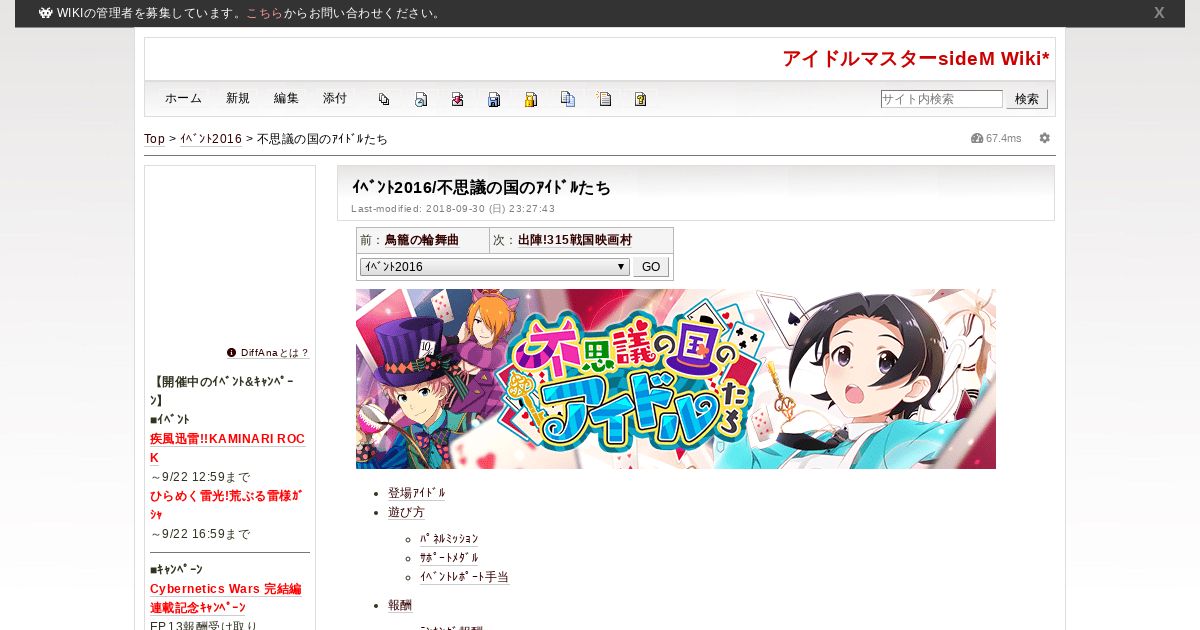This screenshot has height=630, width=1200.
Task: Go to Top in breadcrumb
Action: 154,139
